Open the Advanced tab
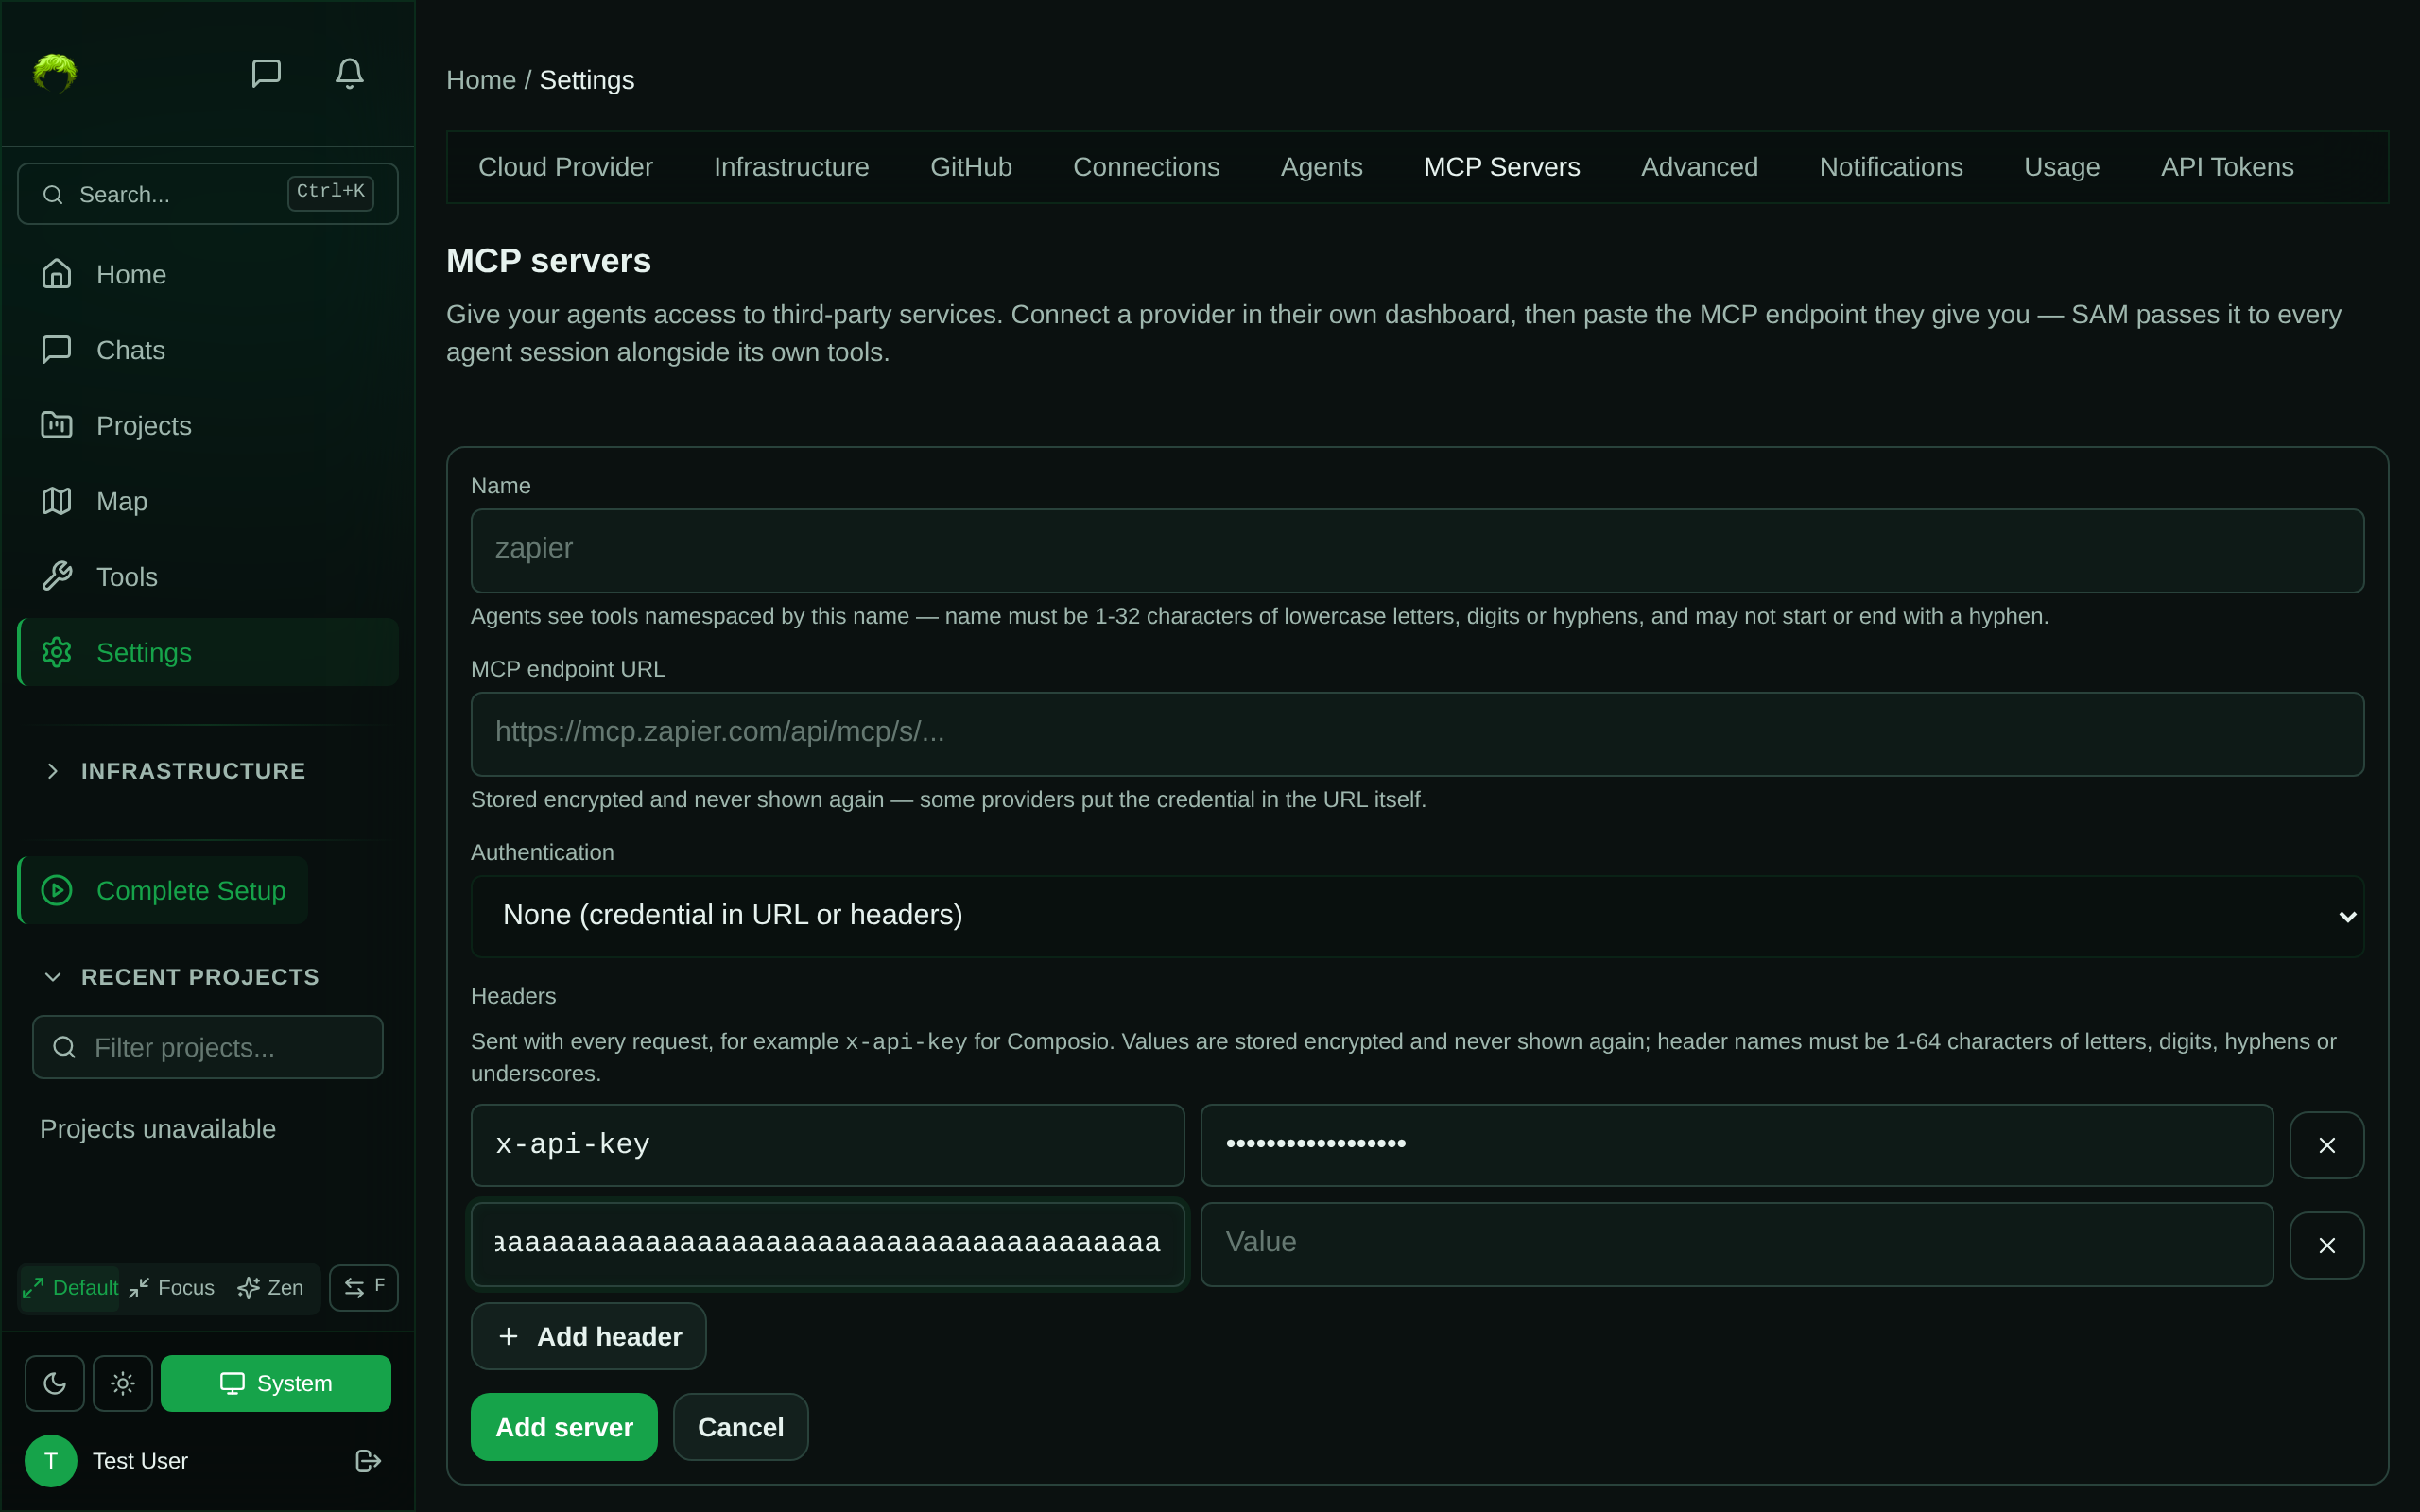Image resolution: width=2420 pixels, height=1512 pixels. tap(1699, 167)
